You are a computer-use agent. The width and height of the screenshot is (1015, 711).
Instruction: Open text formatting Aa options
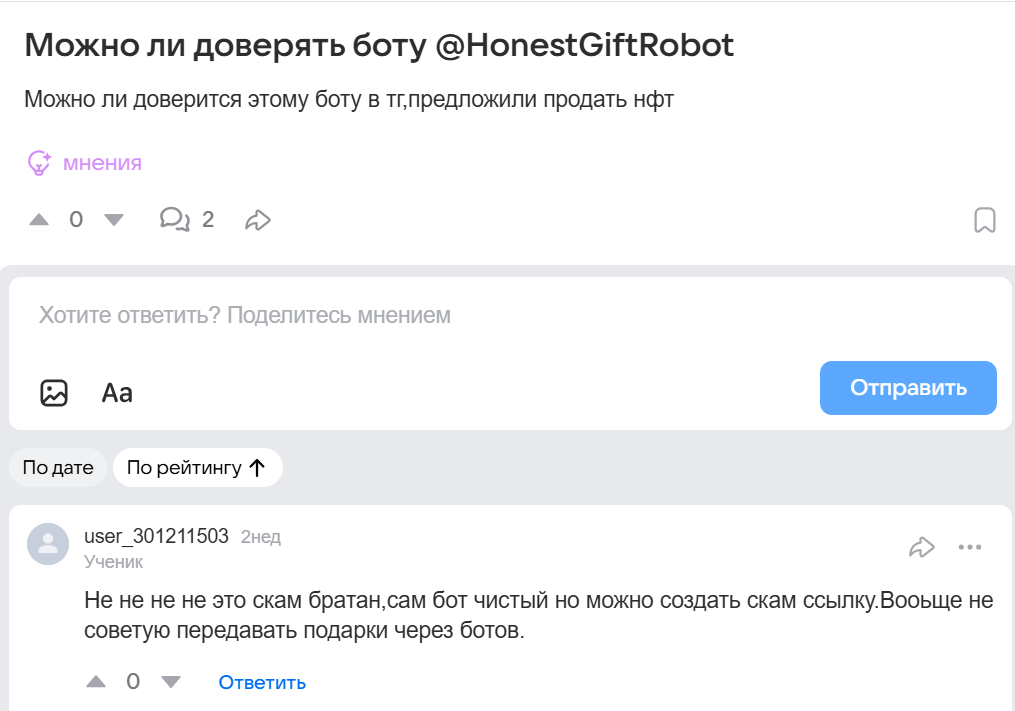pyautogui.click(x=117, y=393)
